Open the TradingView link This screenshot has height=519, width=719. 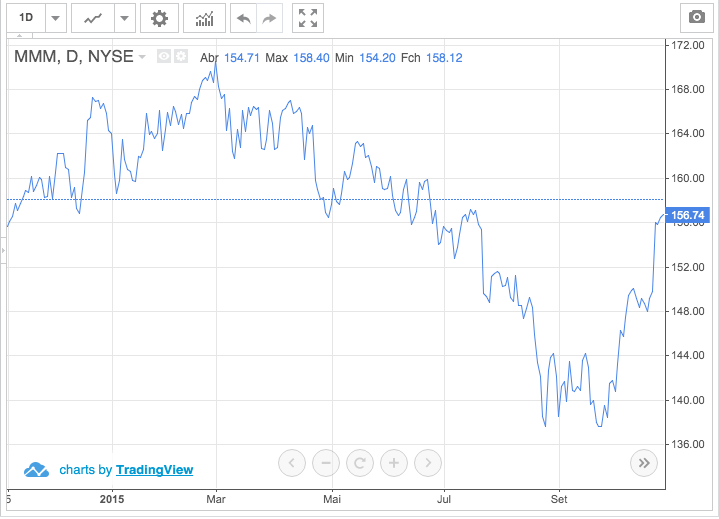pyautogui.click(x=154, y=469)
